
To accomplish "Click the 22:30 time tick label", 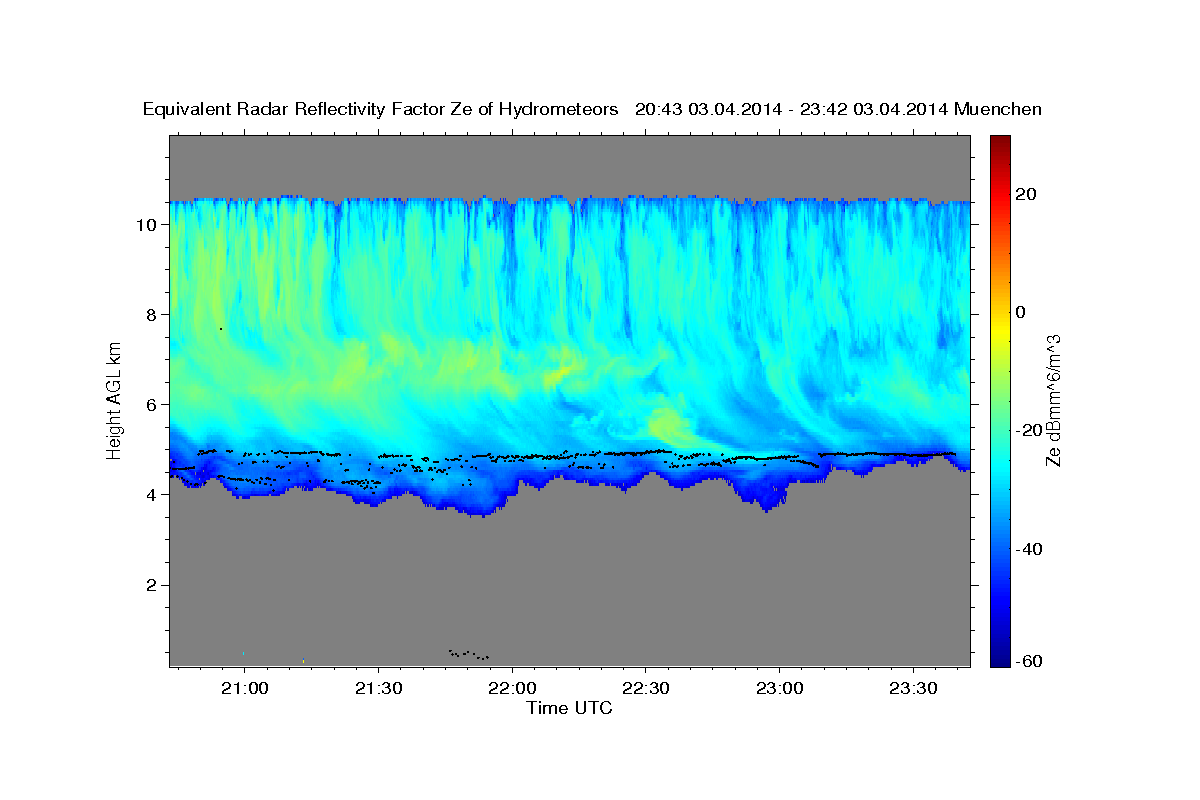I will click(x=645, y=688).
